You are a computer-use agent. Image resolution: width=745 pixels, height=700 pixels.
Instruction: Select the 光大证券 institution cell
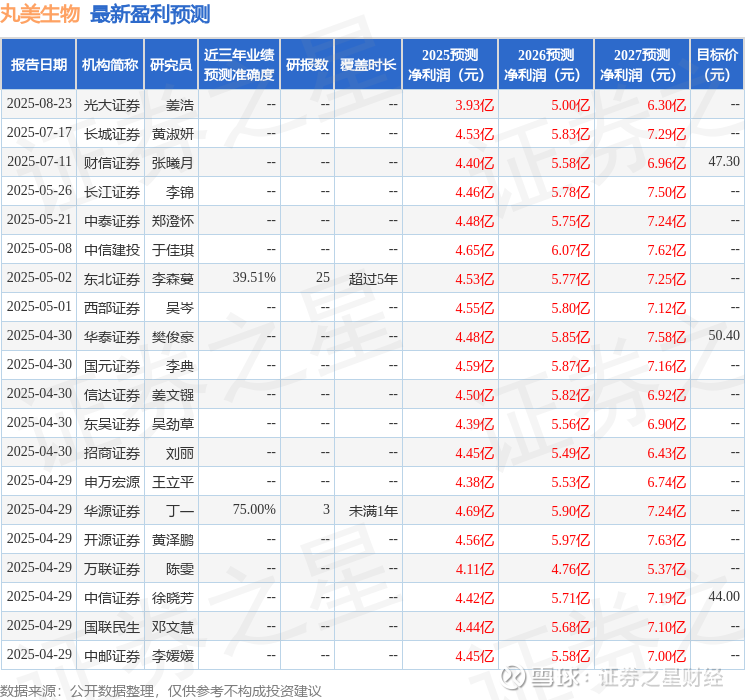click(x=112, y=105)
